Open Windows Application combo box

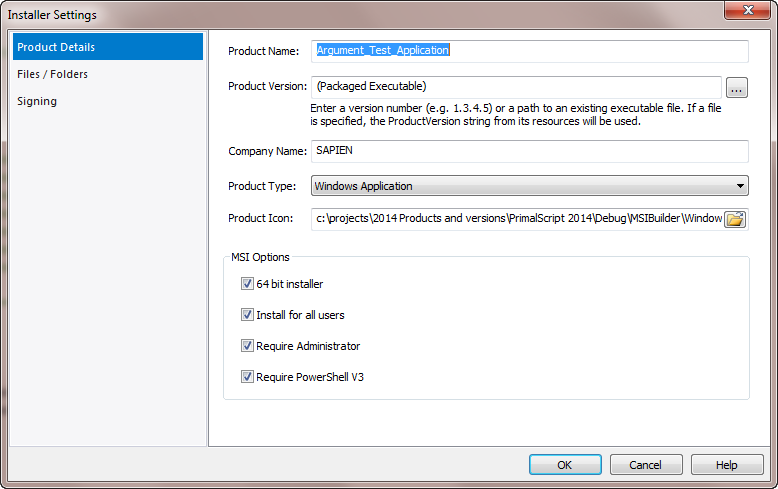(x=529, y=186)
